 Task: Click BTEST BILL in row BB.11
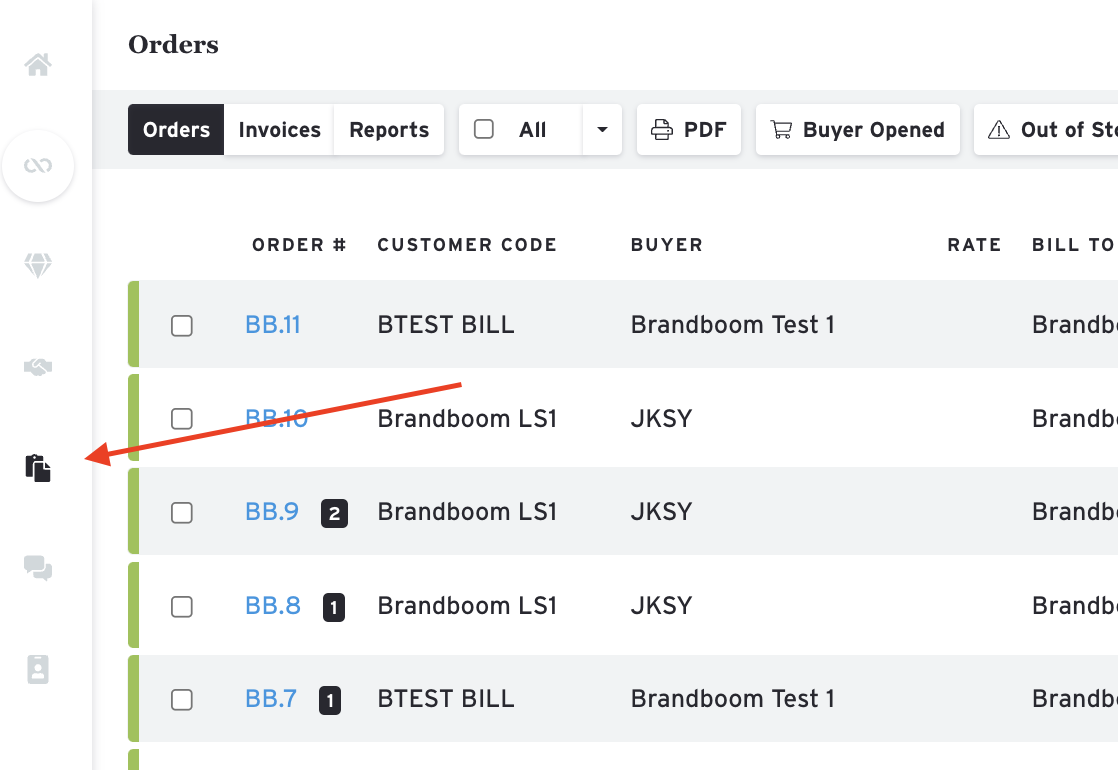pos(446,325)
